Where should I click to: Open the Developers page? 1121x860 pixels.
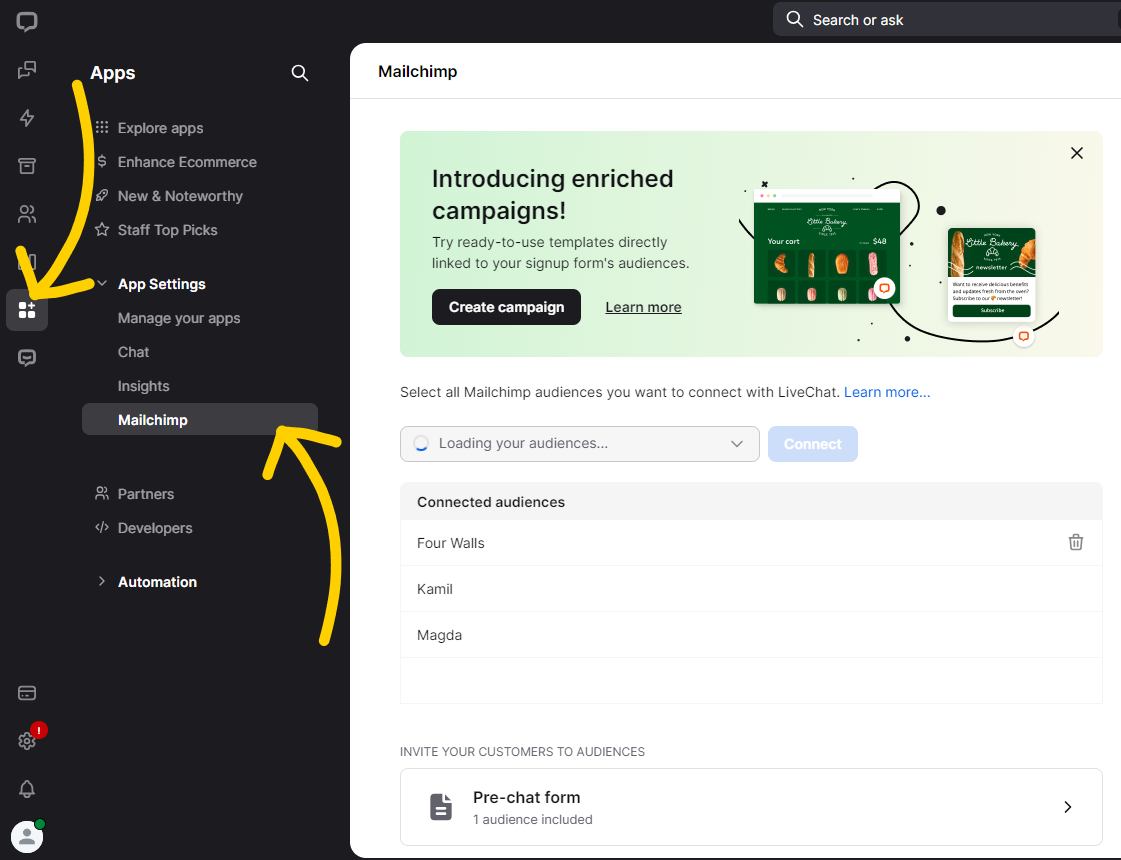click(155, 528)
